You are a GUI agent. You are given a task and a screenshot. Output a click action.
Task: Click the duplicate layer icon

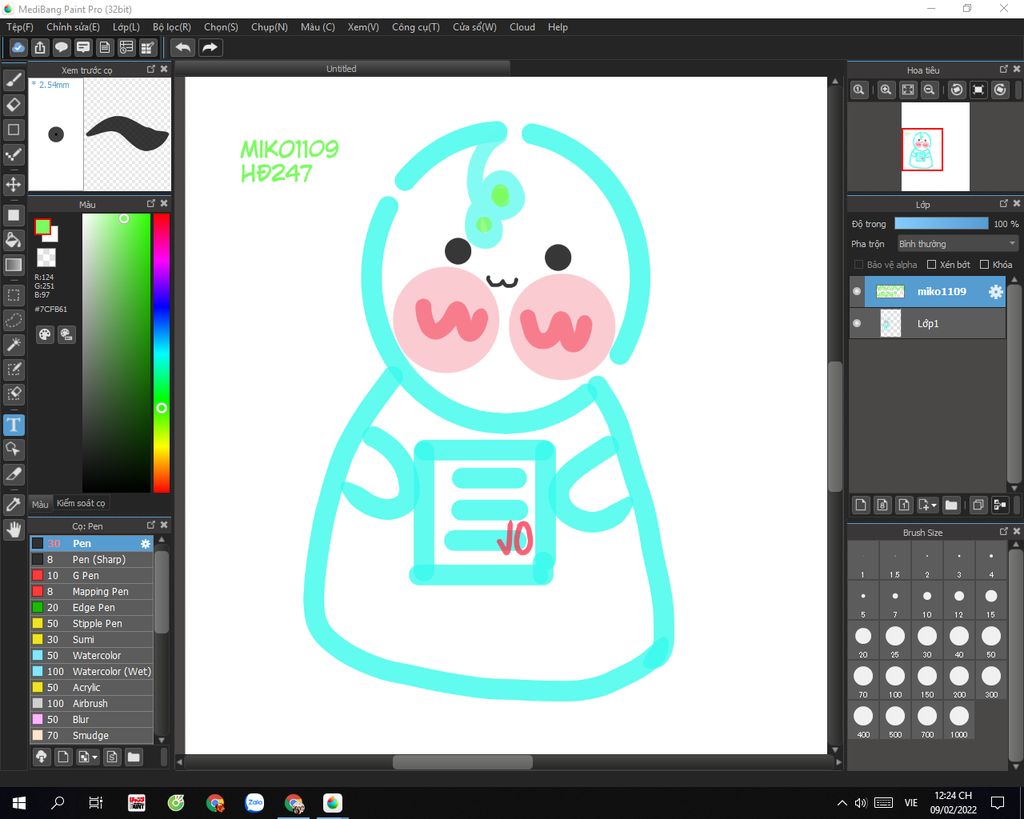(x=978, y=505)
